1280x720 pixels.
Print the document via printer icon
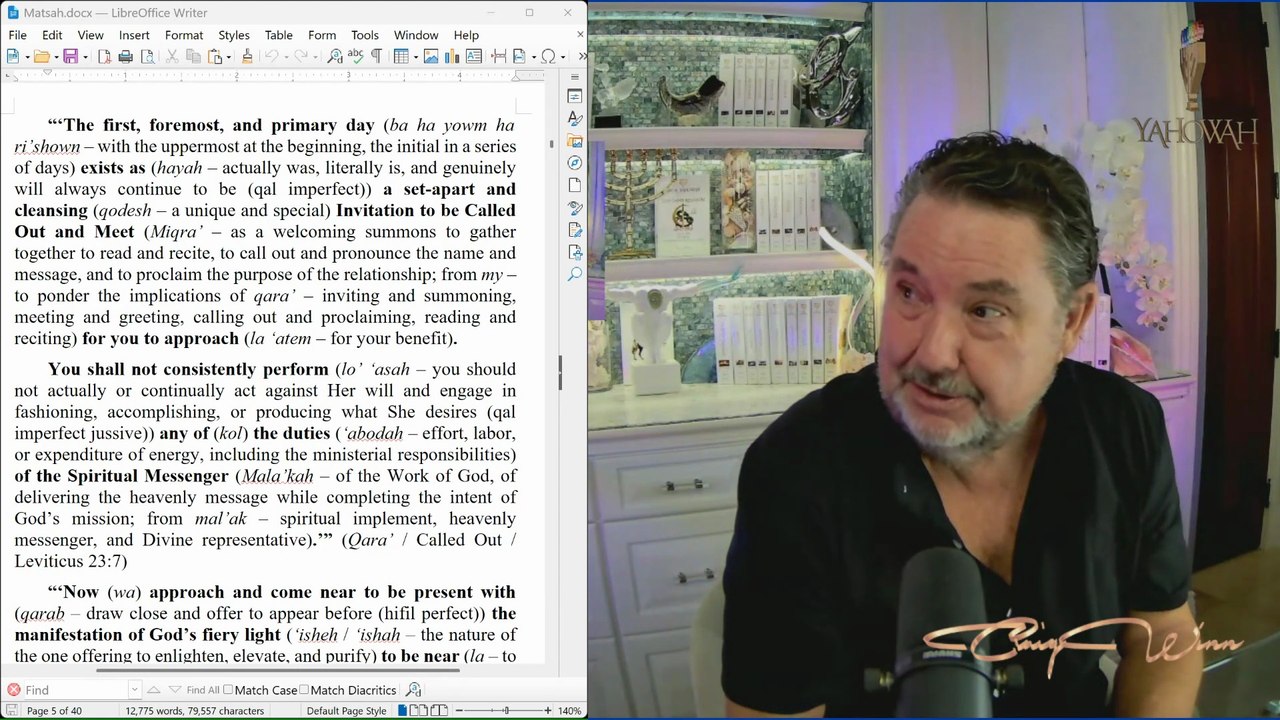tap(125, 56)
